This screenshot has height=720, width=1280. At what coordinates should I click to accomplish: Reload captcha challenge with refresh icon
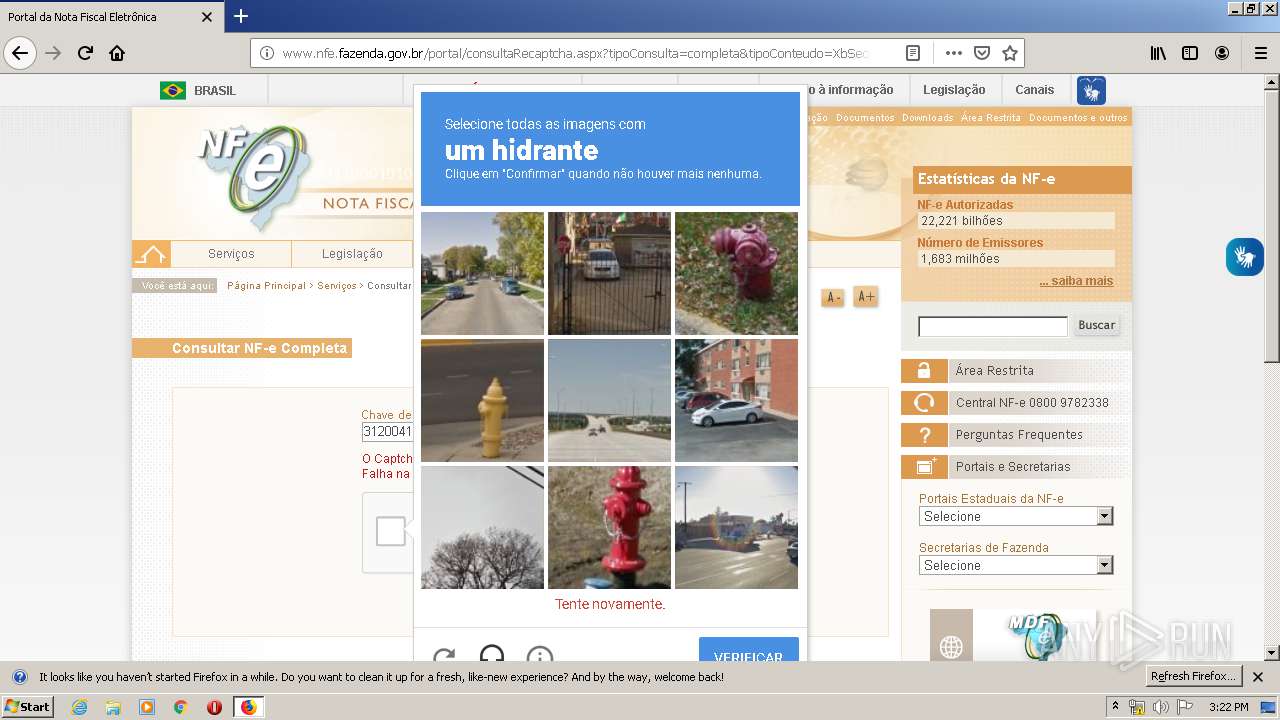tap(444, 655)
